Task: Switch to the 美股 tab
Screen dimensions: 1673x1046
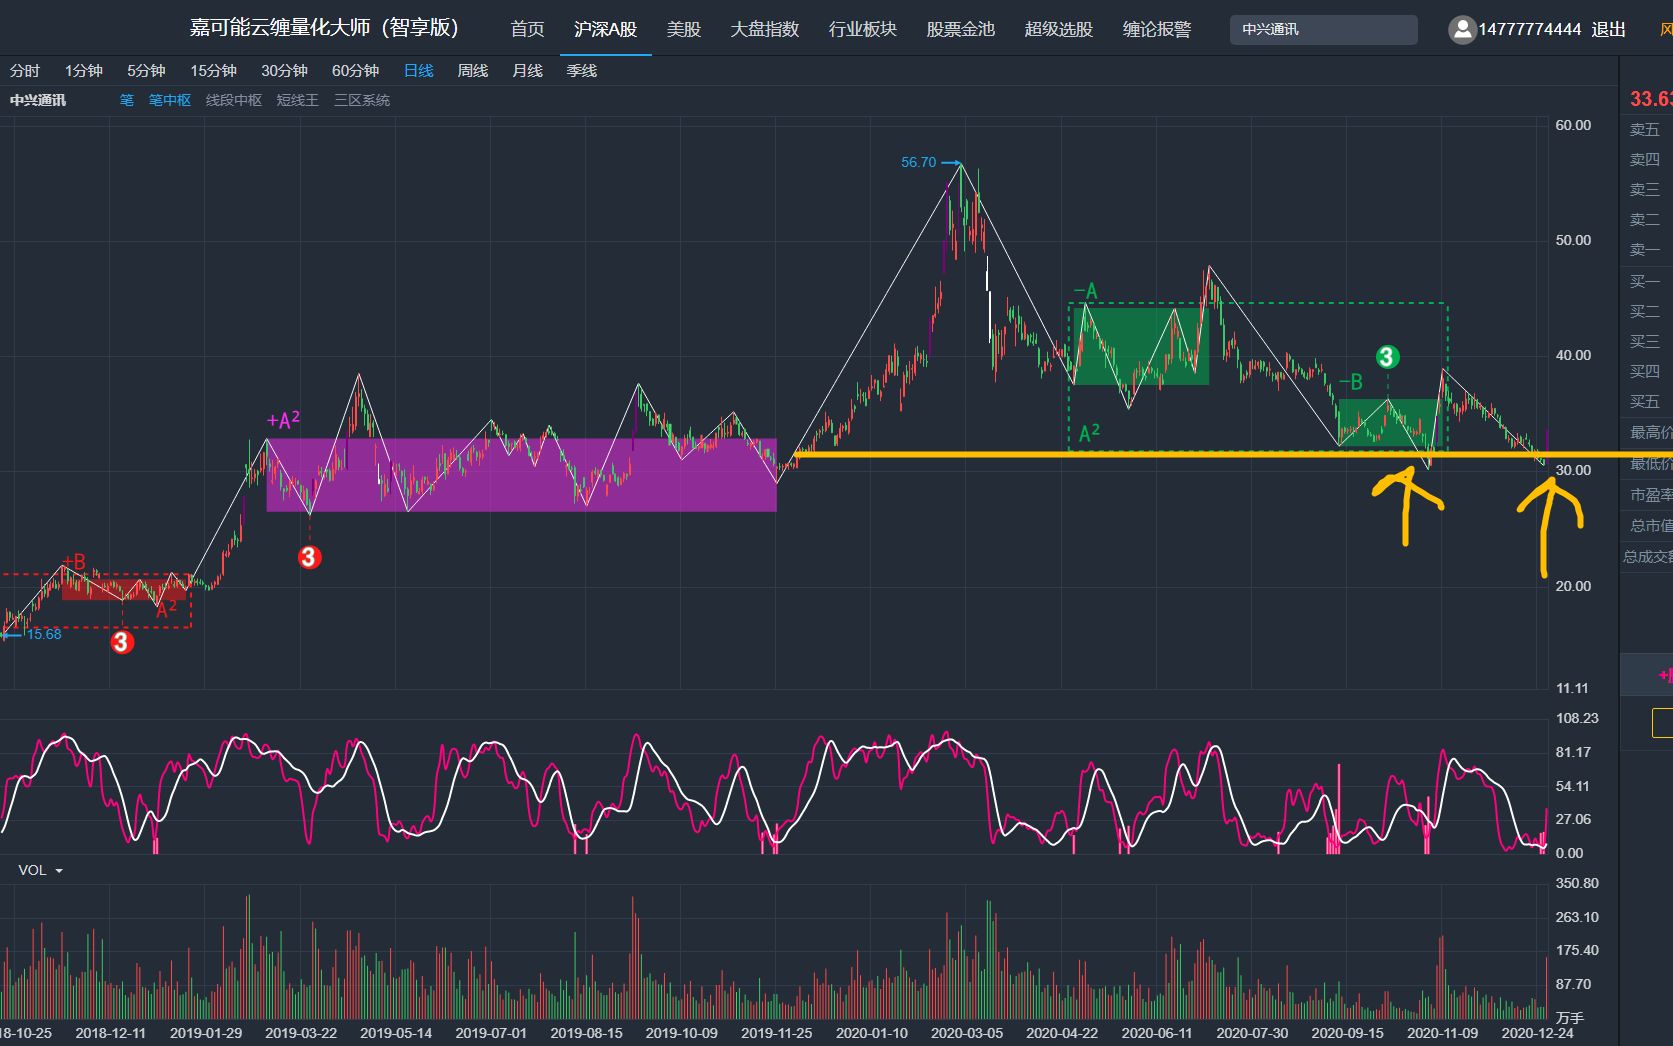Action: pyautogui.click(x=684, y=29)
